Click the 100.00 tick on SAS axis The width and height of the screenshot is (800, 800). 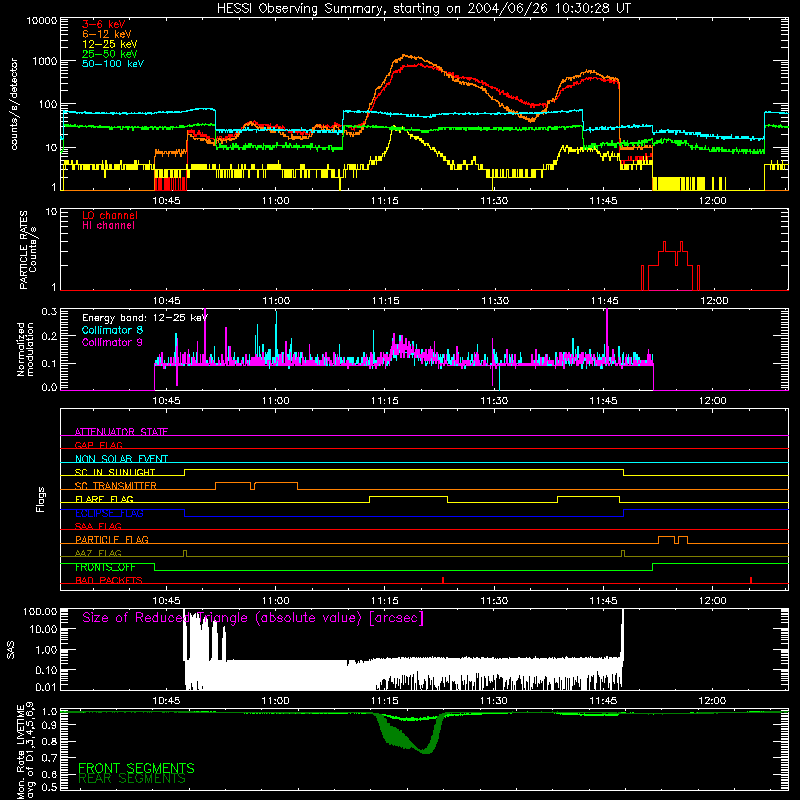pos(40,612)
